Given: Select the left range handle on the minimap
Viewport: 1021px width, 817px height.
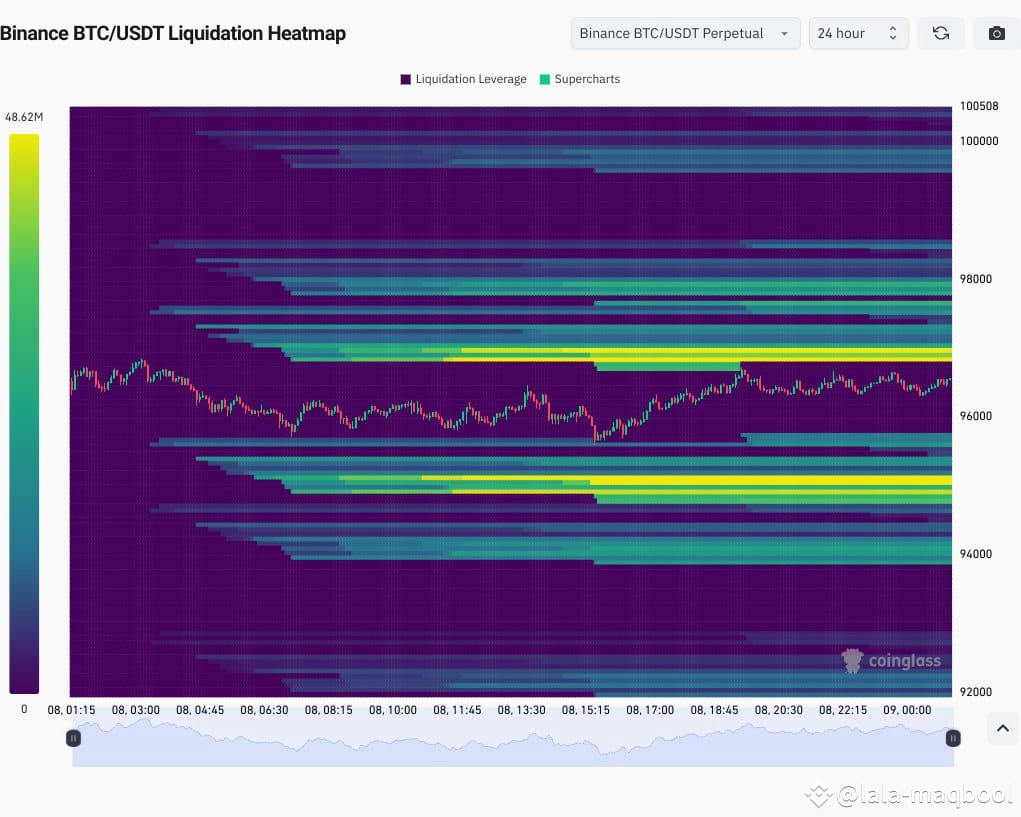Looking at the screenshot, I should coord(73,738).
